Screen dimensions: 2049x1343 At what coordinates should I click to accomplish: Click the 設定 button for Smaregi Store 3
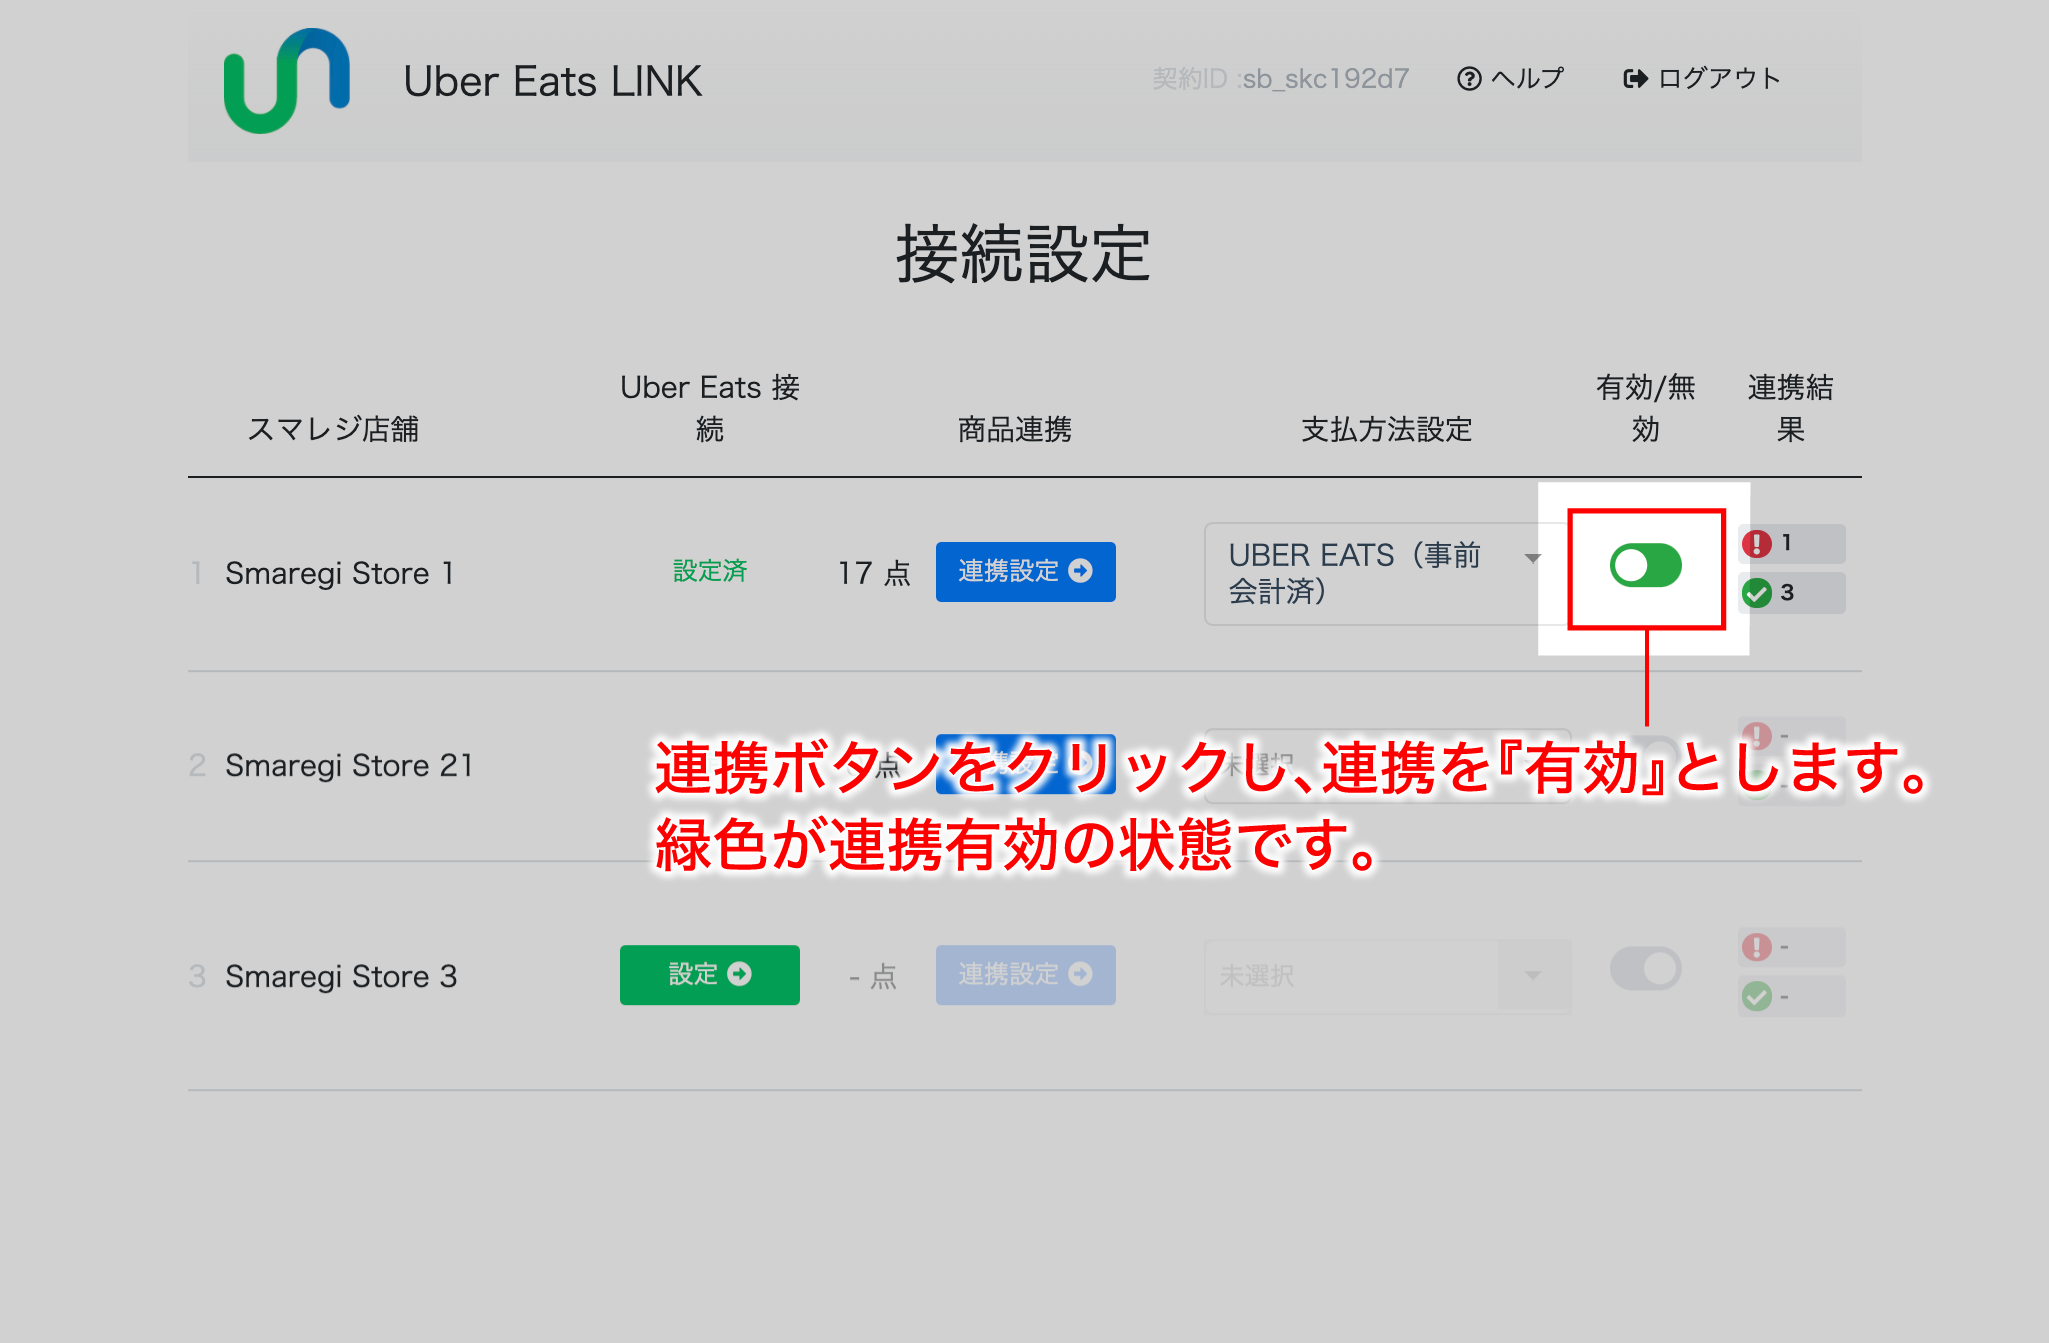[709, 974]
